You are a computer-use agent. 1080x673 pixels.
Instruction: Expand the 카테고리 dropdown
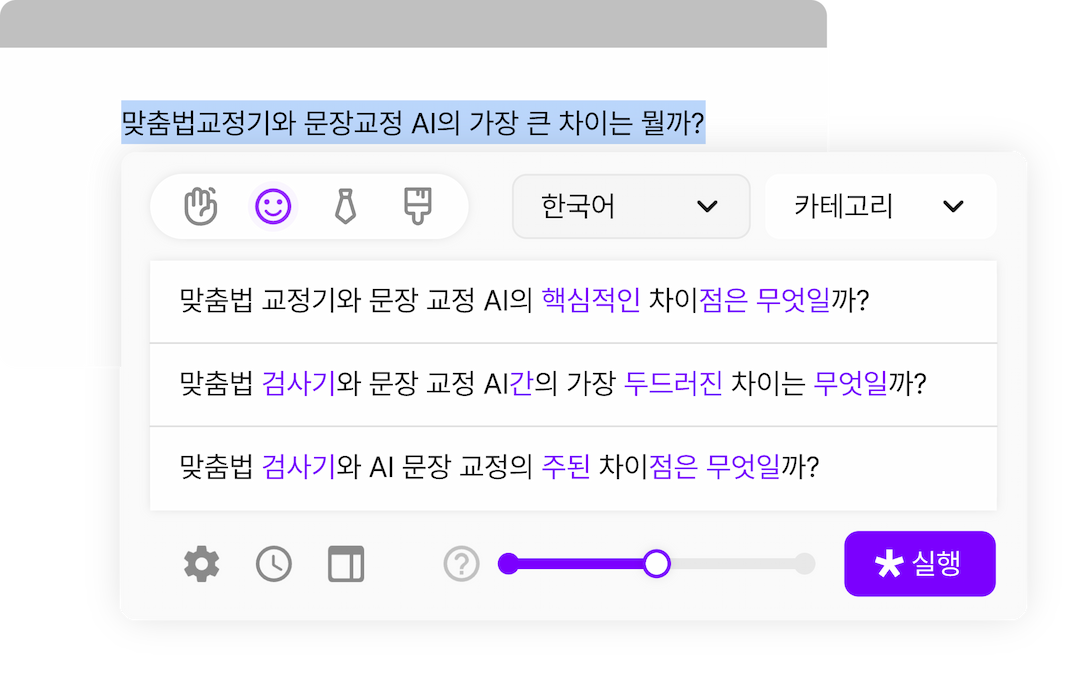880,207
